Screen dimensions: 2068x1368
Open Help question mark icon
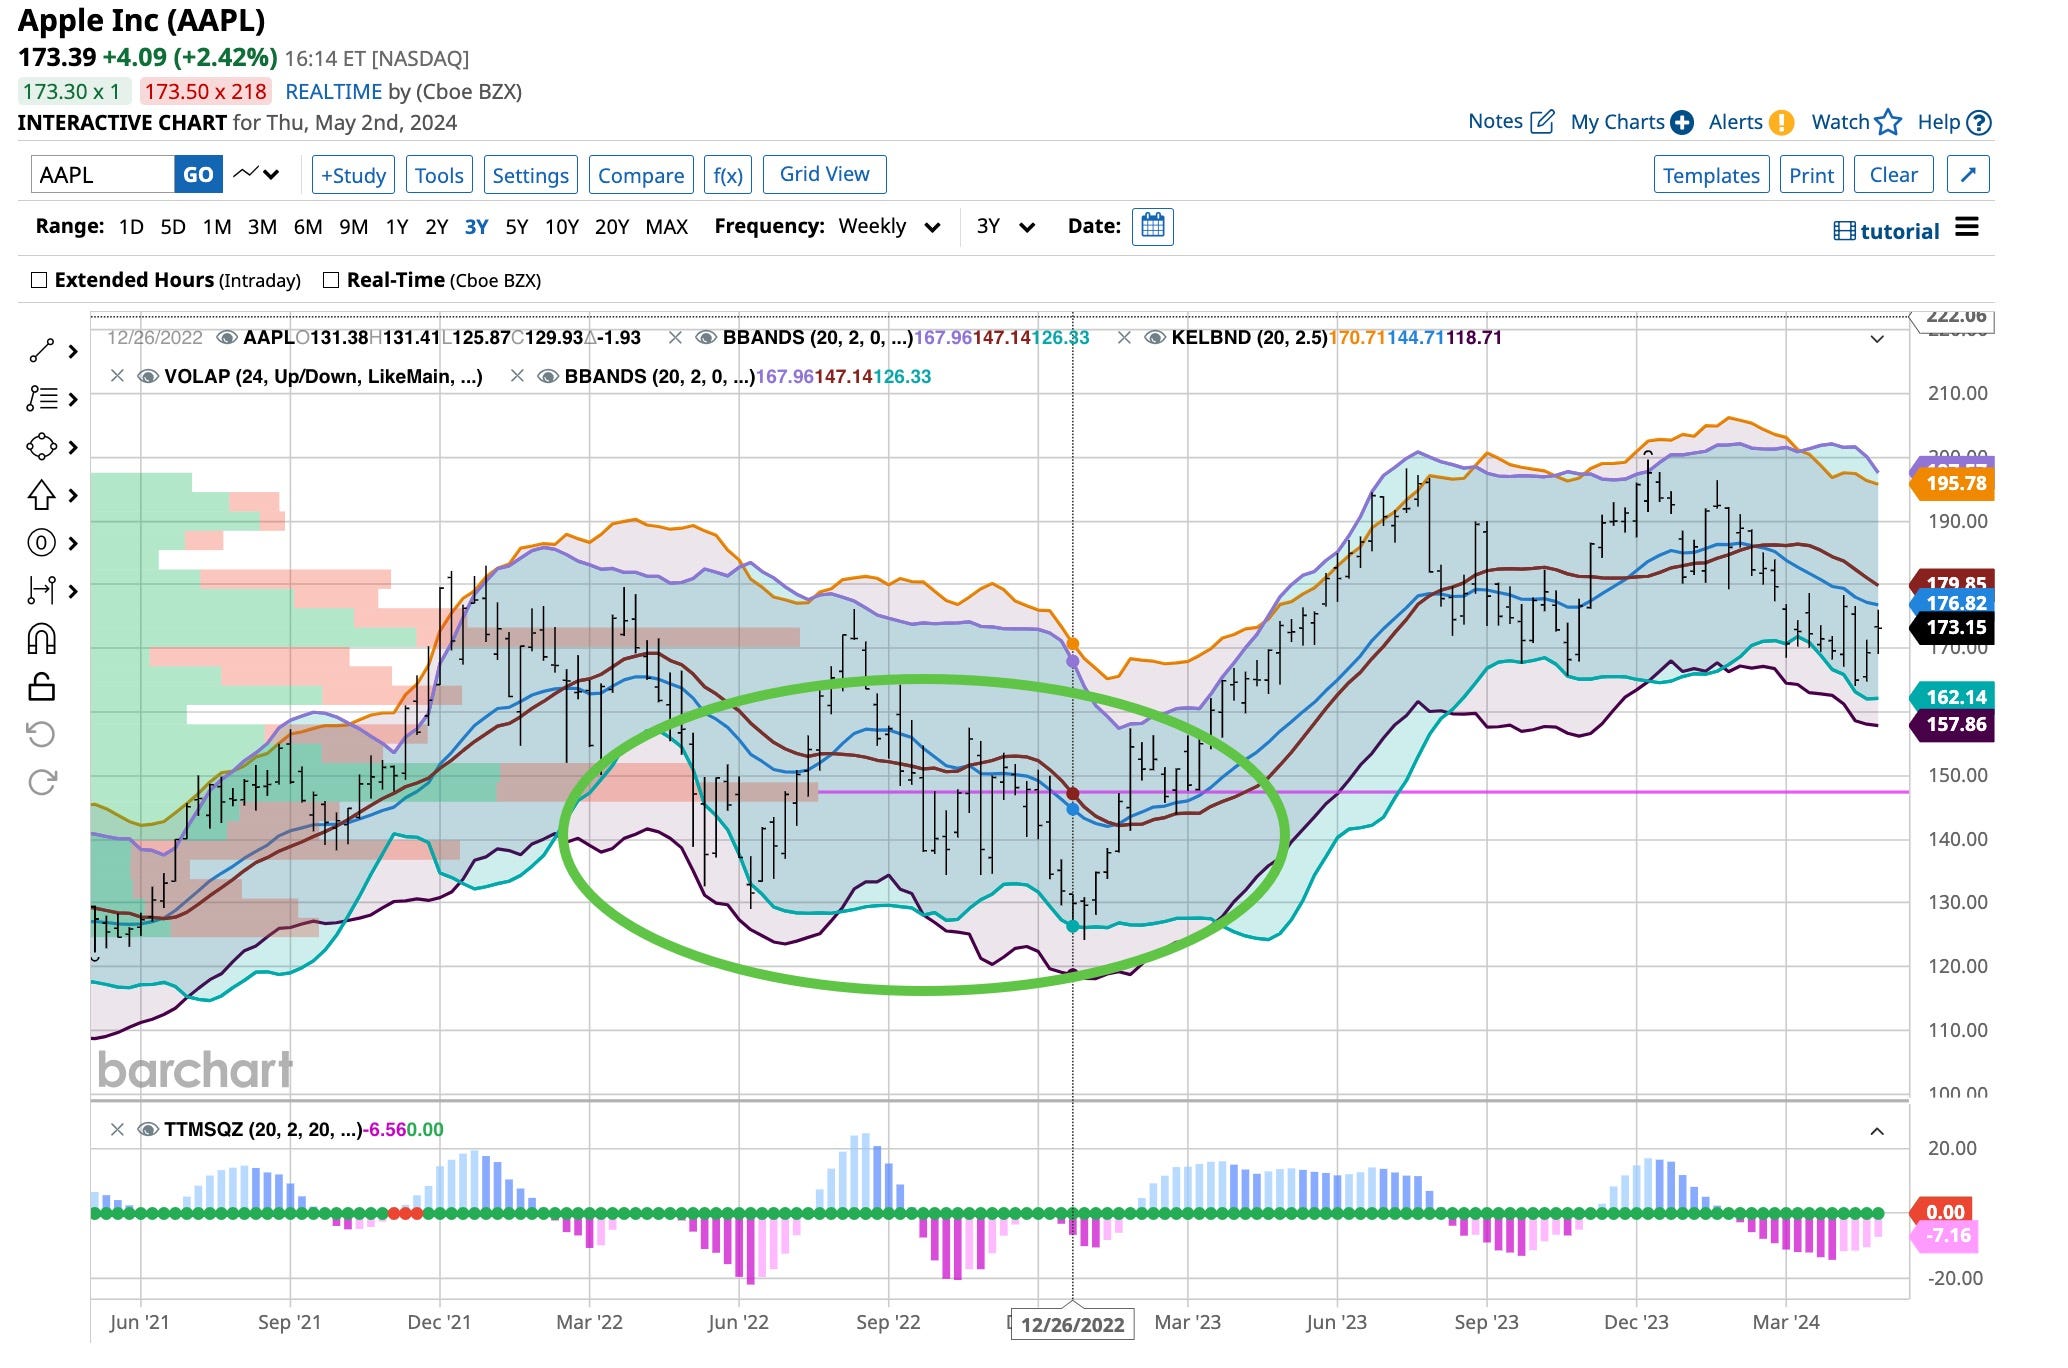tap(1979, 122)
